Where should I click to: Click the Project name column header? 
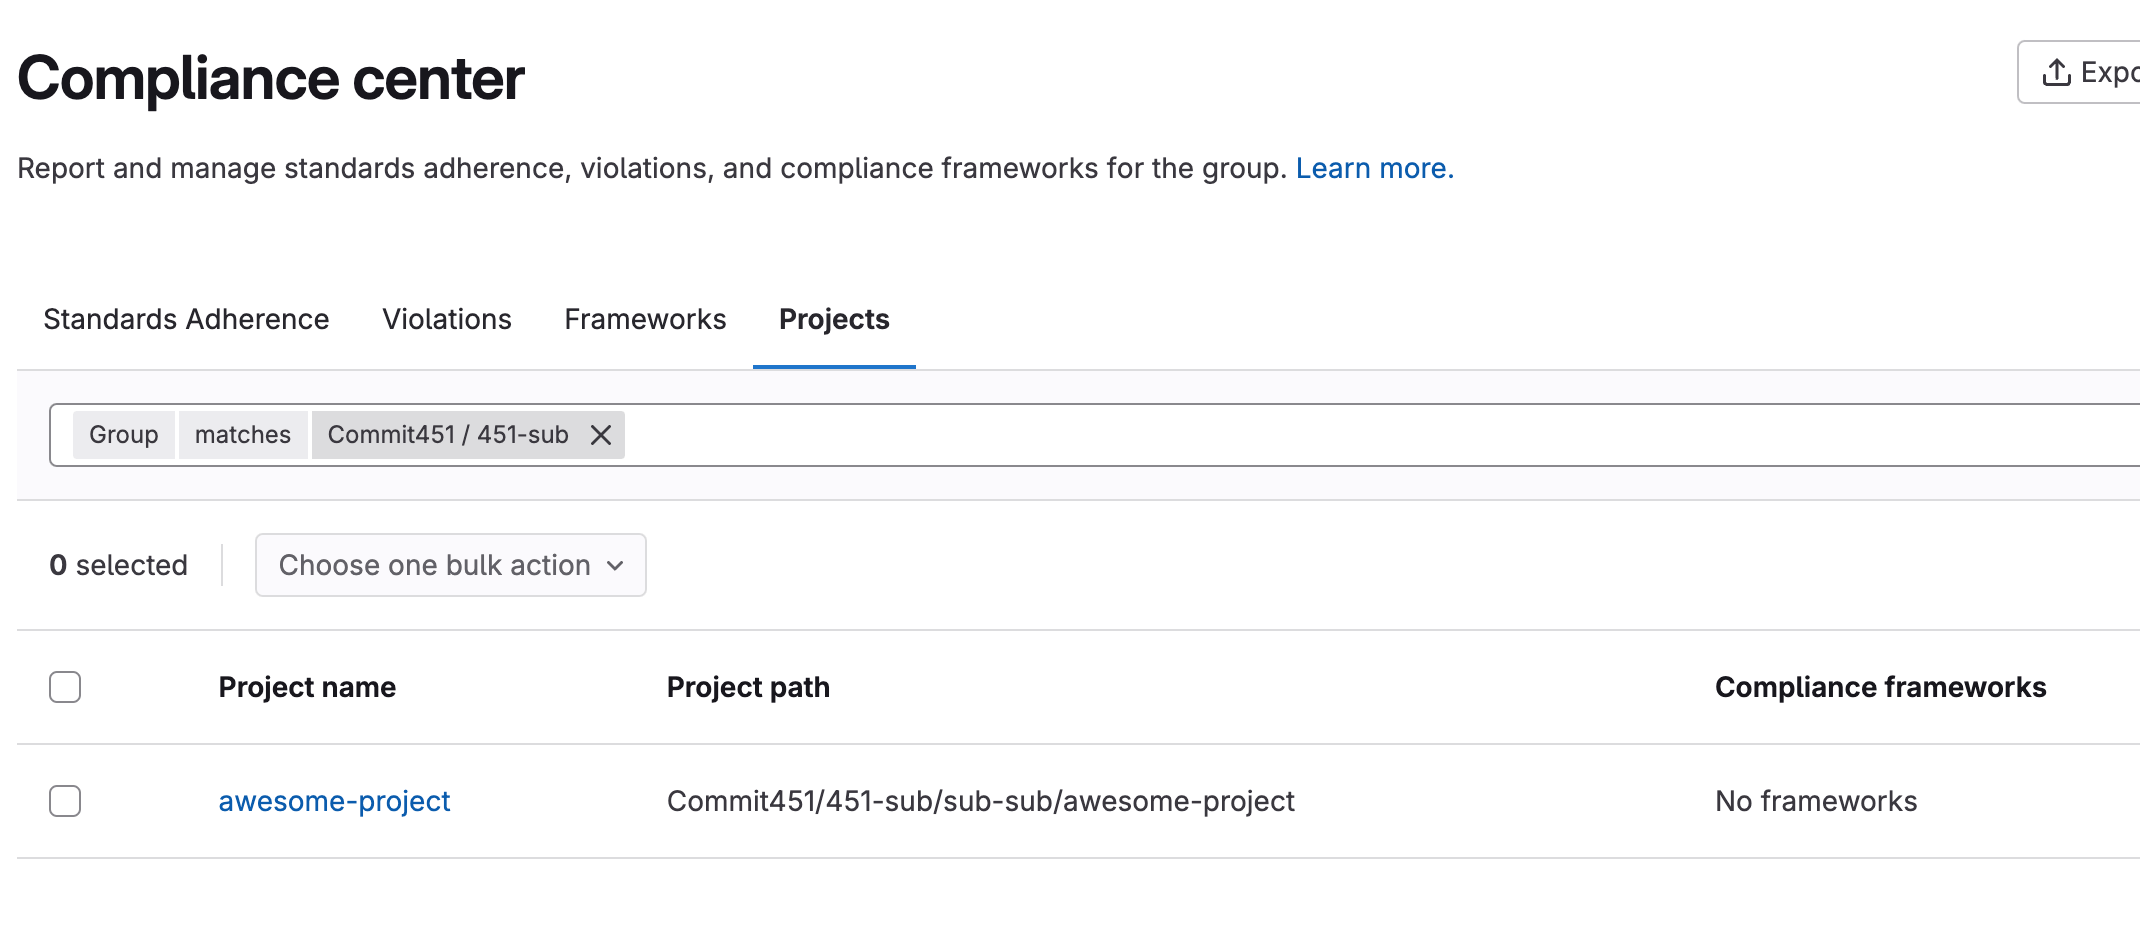307,687
